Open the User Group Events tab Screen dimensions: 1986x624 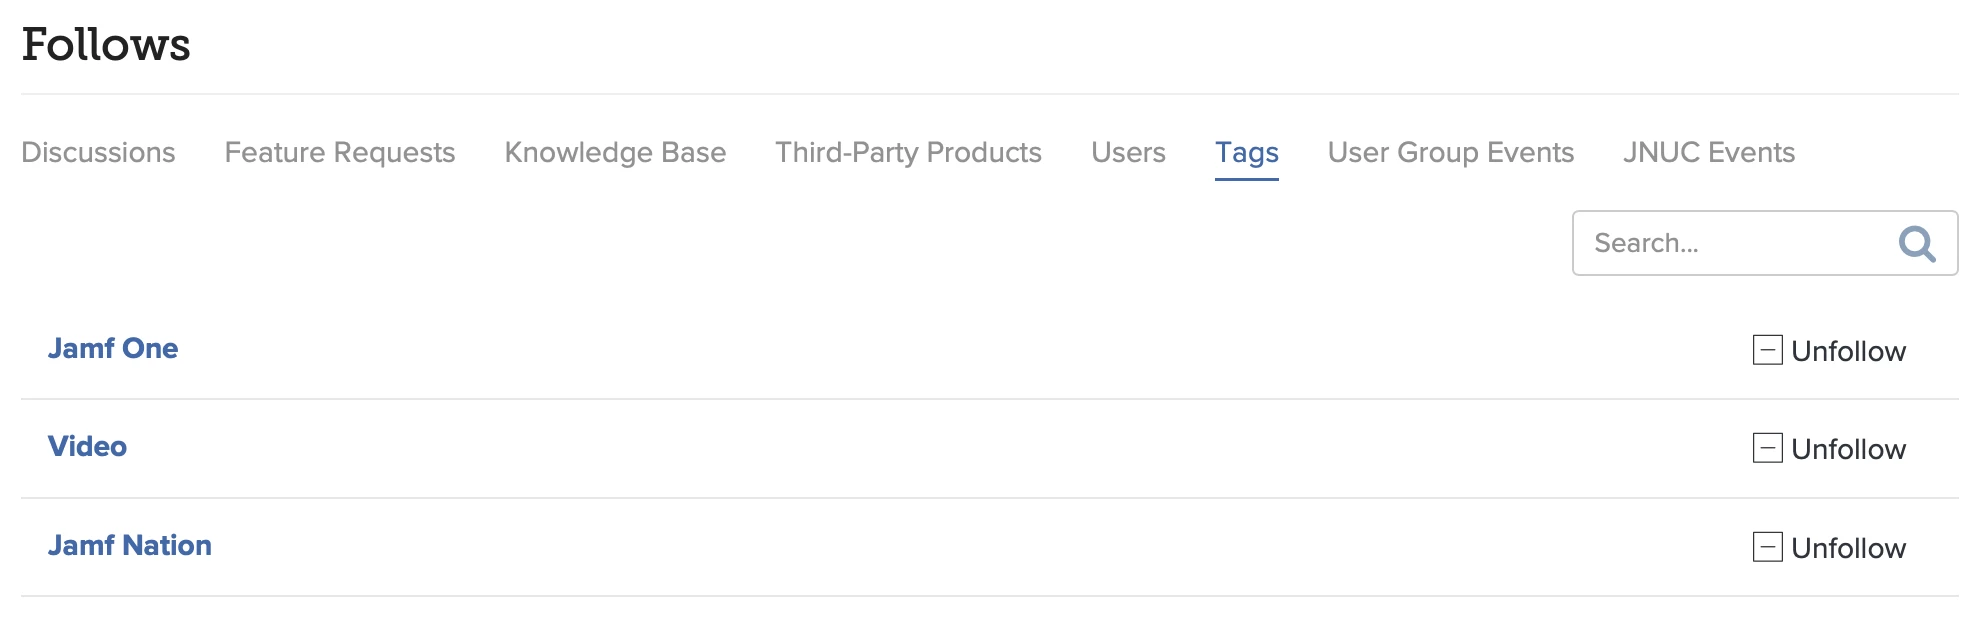1451,152
